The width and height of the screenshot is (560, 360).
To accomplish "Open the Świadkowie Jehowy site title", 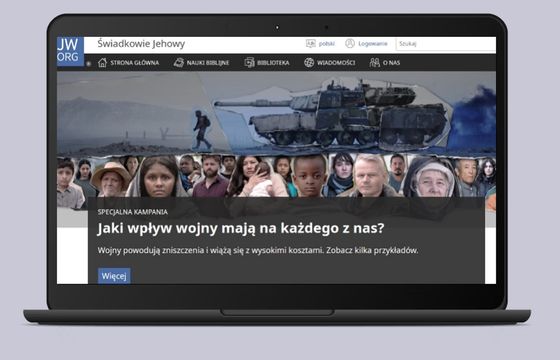I will click(x=141, y=44).
